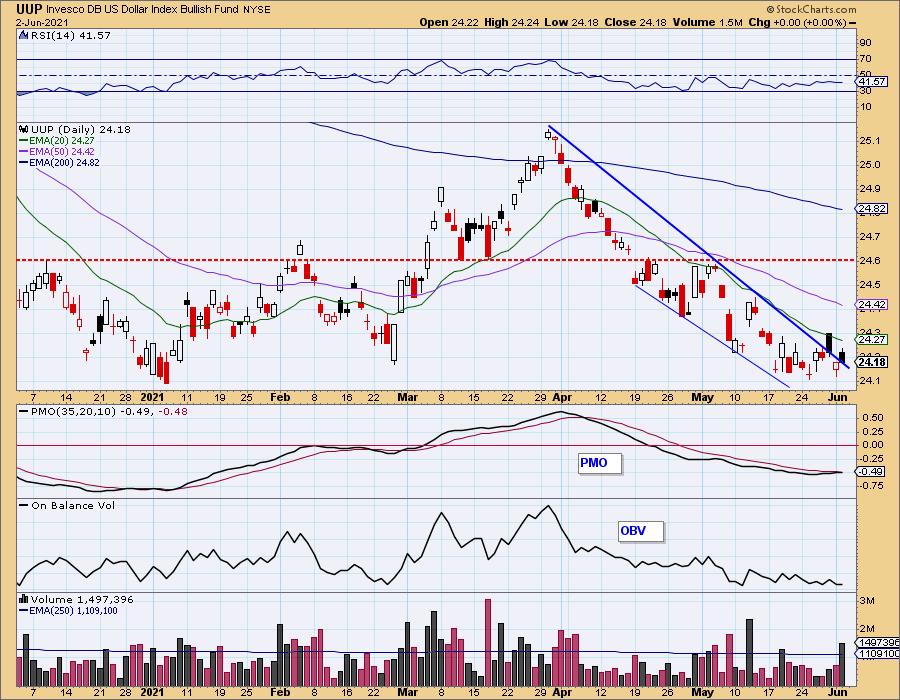Click the RSI(14) 41.57 legend label
Image resolution: width=900 pixels, height=700 pixels.
[x=71, y=35]
